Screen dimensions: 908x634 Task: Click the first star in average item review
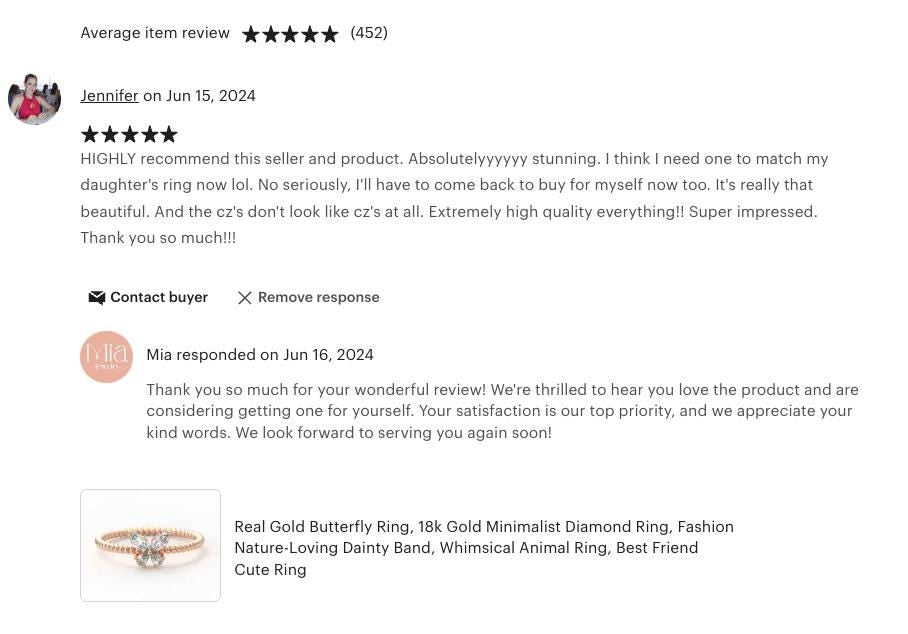[250, 33]
